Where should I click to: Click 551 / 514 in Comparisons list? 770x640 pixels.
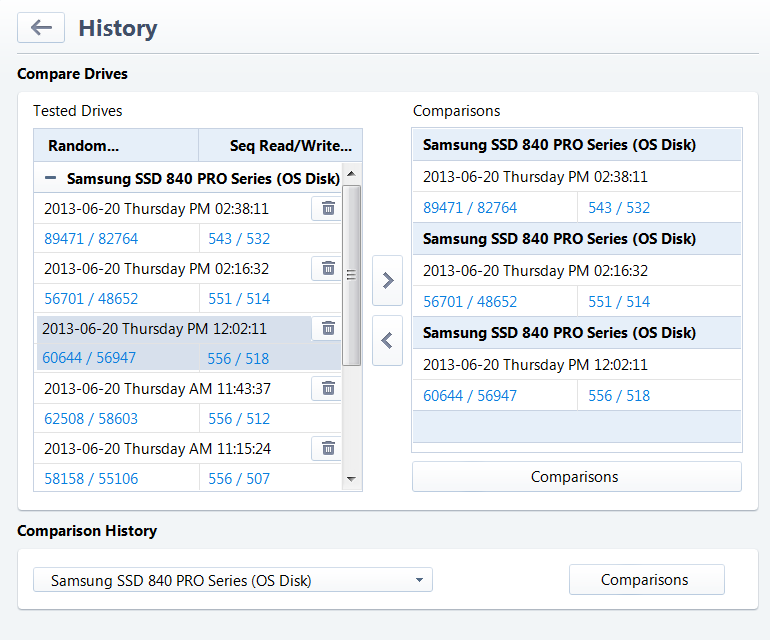click(x=619, y=302)
